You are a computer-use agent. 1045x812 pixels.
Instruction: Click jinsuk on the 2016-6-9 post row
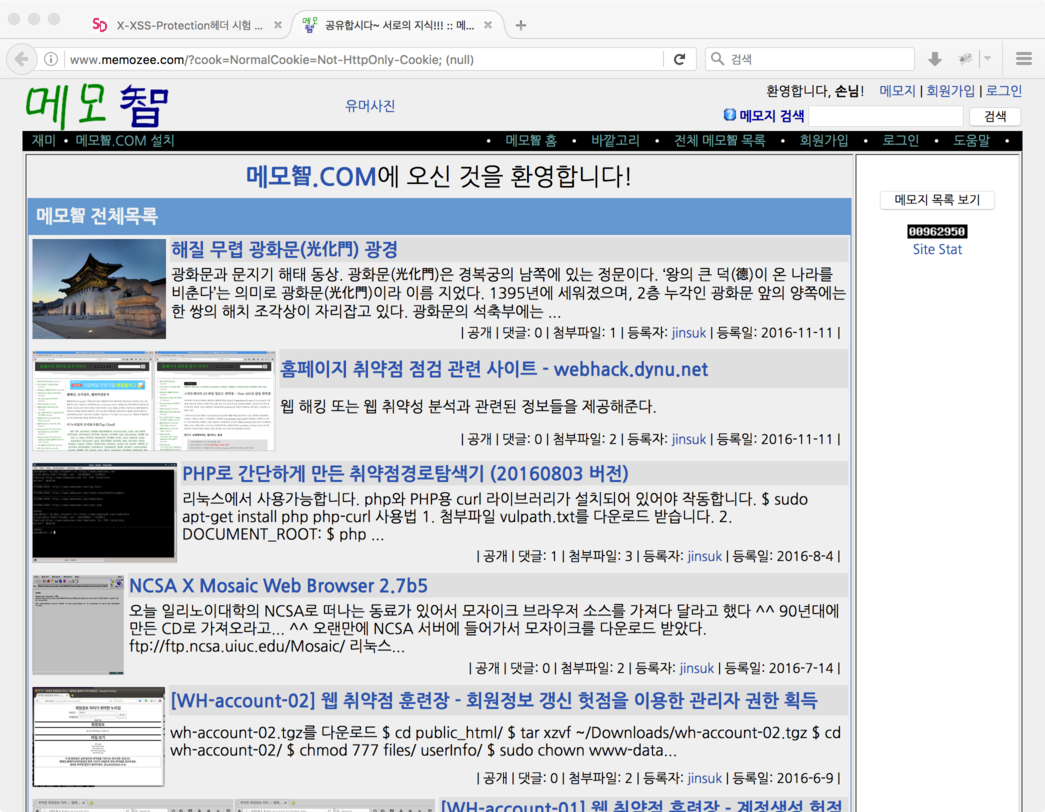tap(704, 778)
